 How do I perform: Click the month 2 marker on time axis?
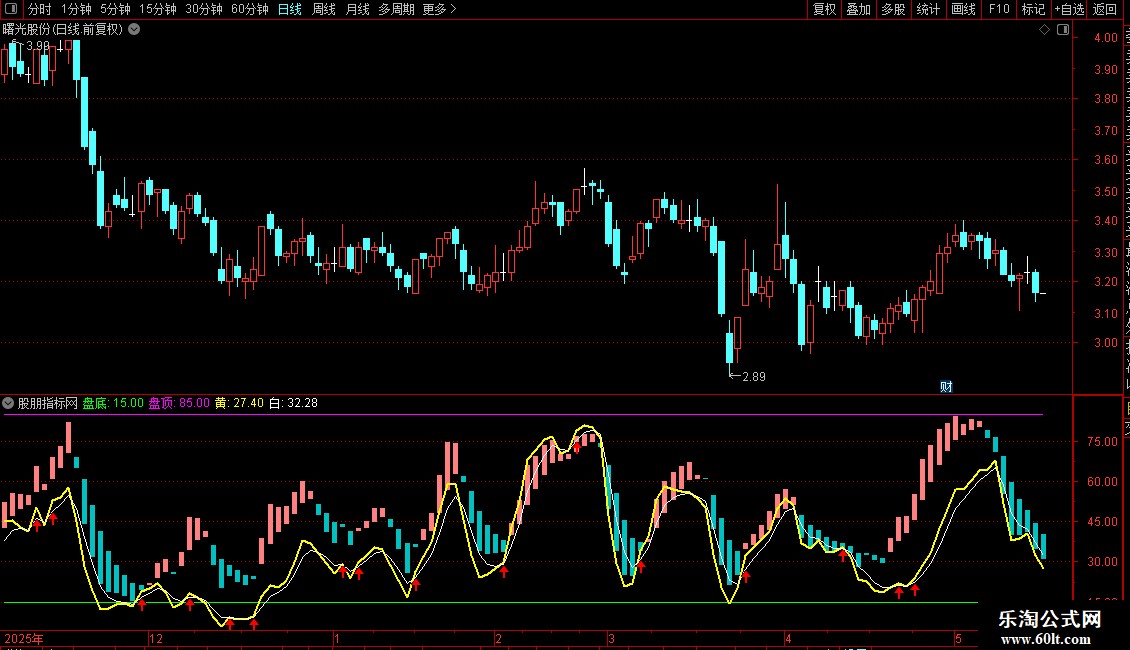(498, 638)
